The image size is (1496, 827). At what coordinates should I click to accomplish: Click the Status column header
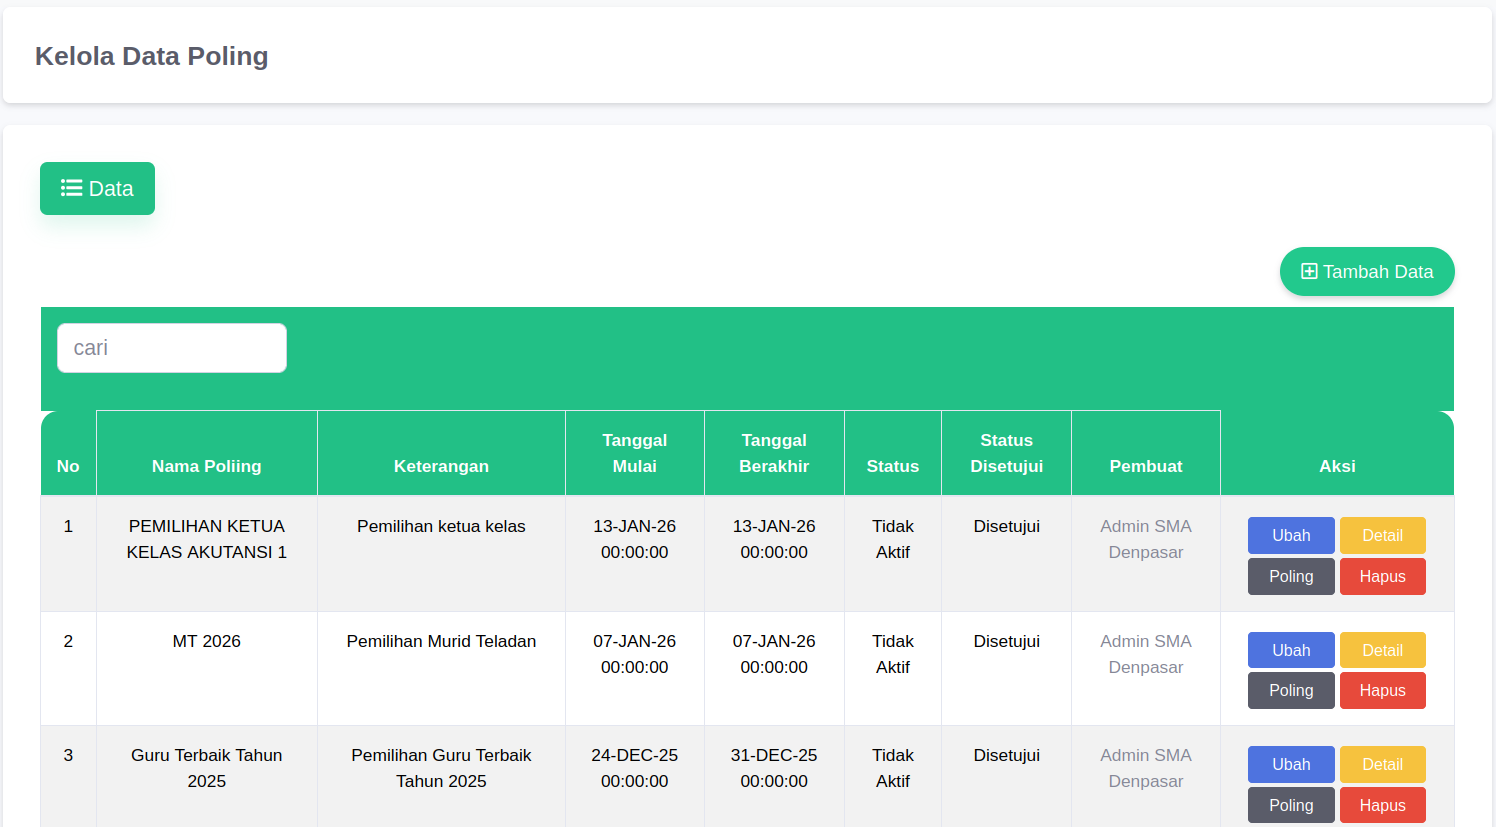(x=892, y=465)
